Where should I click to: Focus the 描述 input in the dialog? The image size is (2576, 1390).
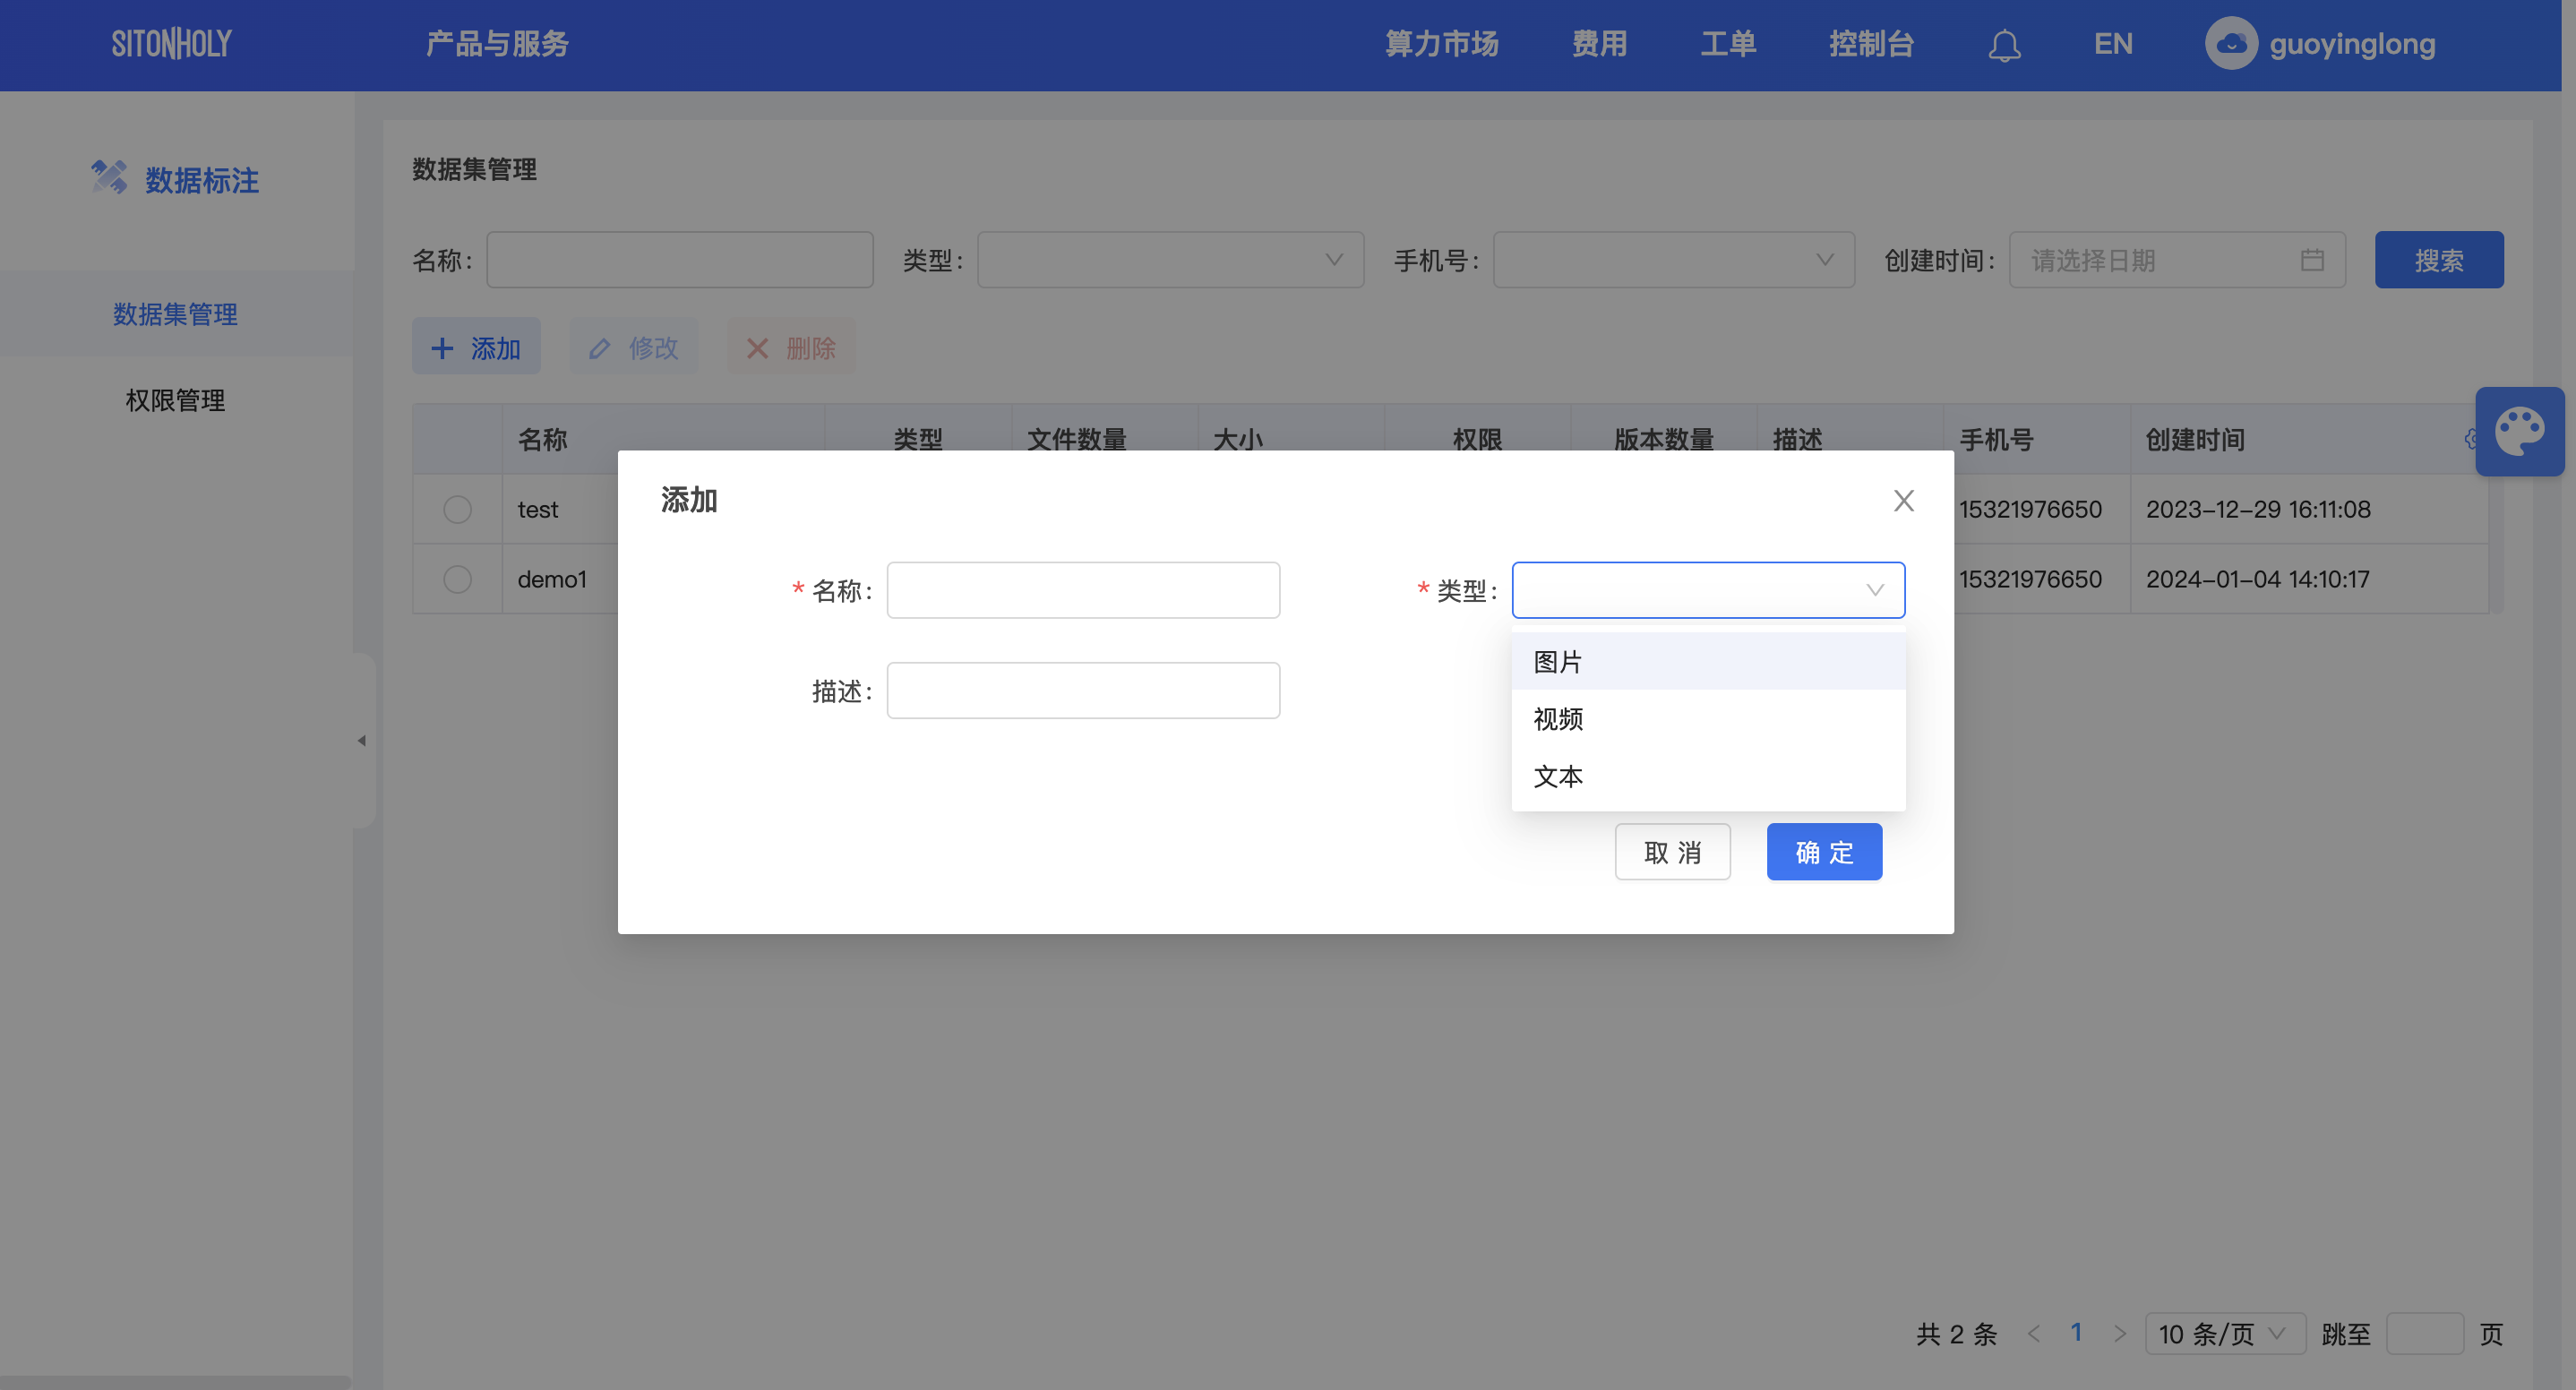pyautogui.click(x=1083, y=690)
